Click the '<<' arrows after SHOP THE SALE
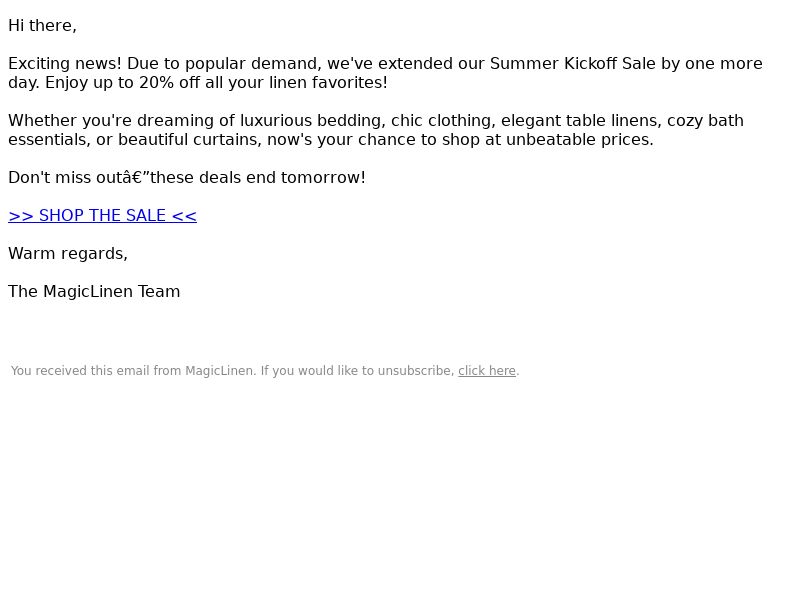This screenshot has height=600, width=800. click(x=184, y=216)
